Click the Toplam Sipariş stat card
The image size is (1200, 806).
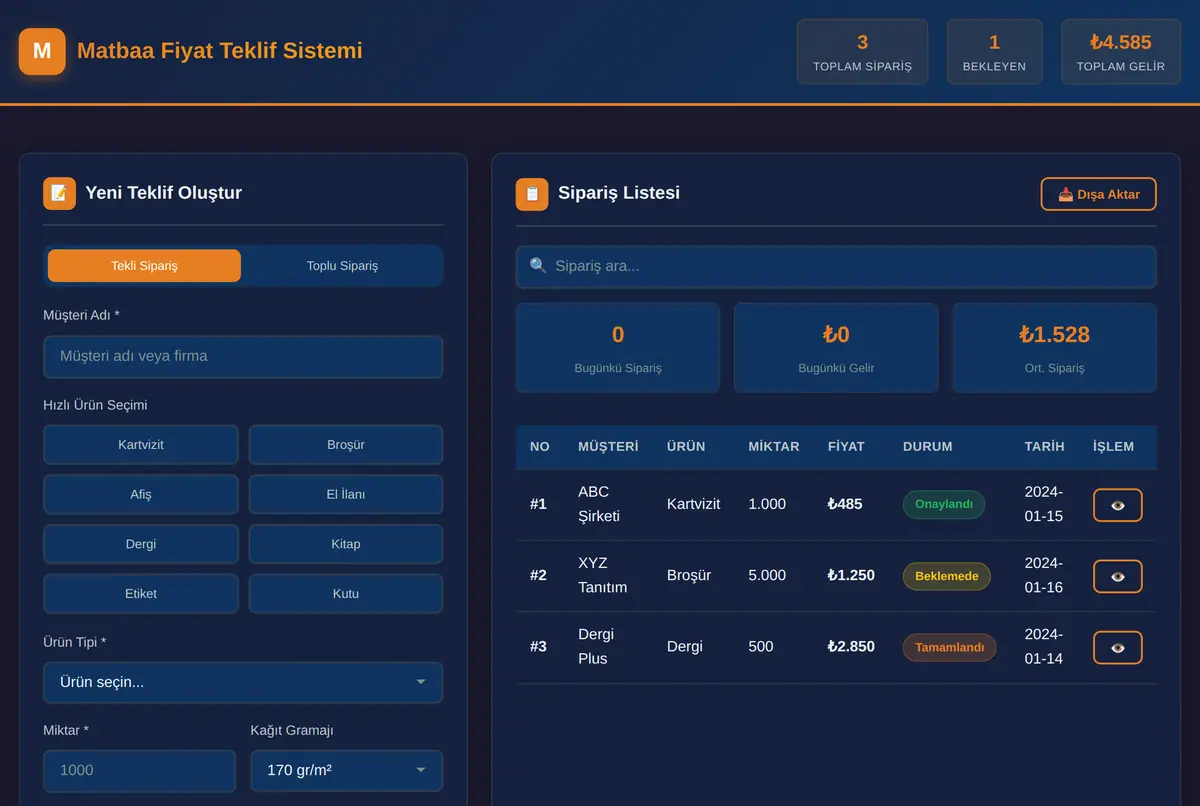[862, 52]
